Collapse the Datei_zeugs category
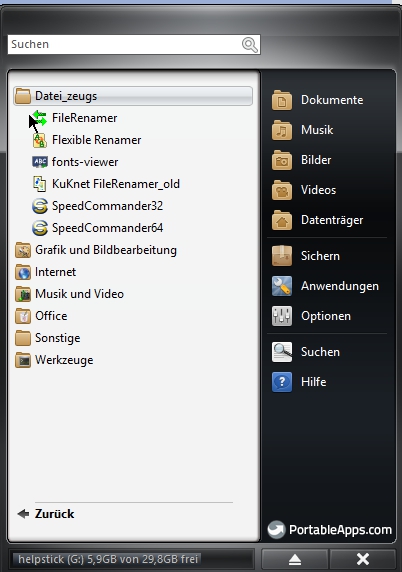Viewport: 402px width, 572px height. coord(133,96)
